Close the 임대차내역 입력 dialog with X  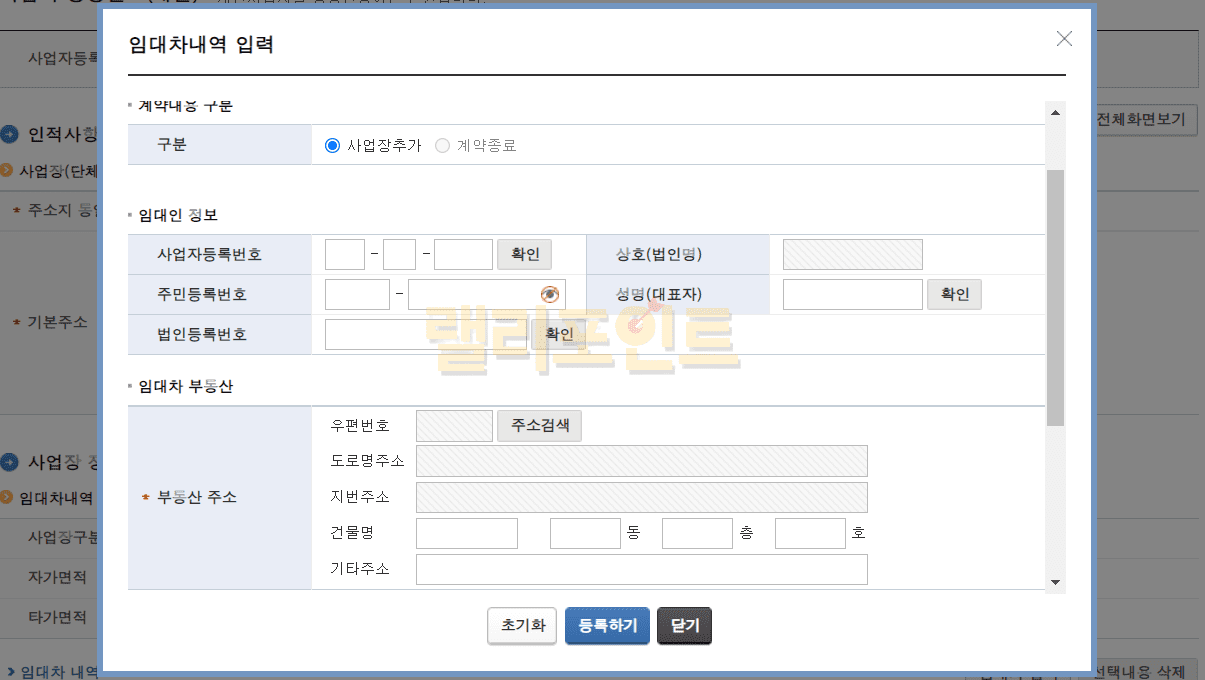pos(1064,39)
